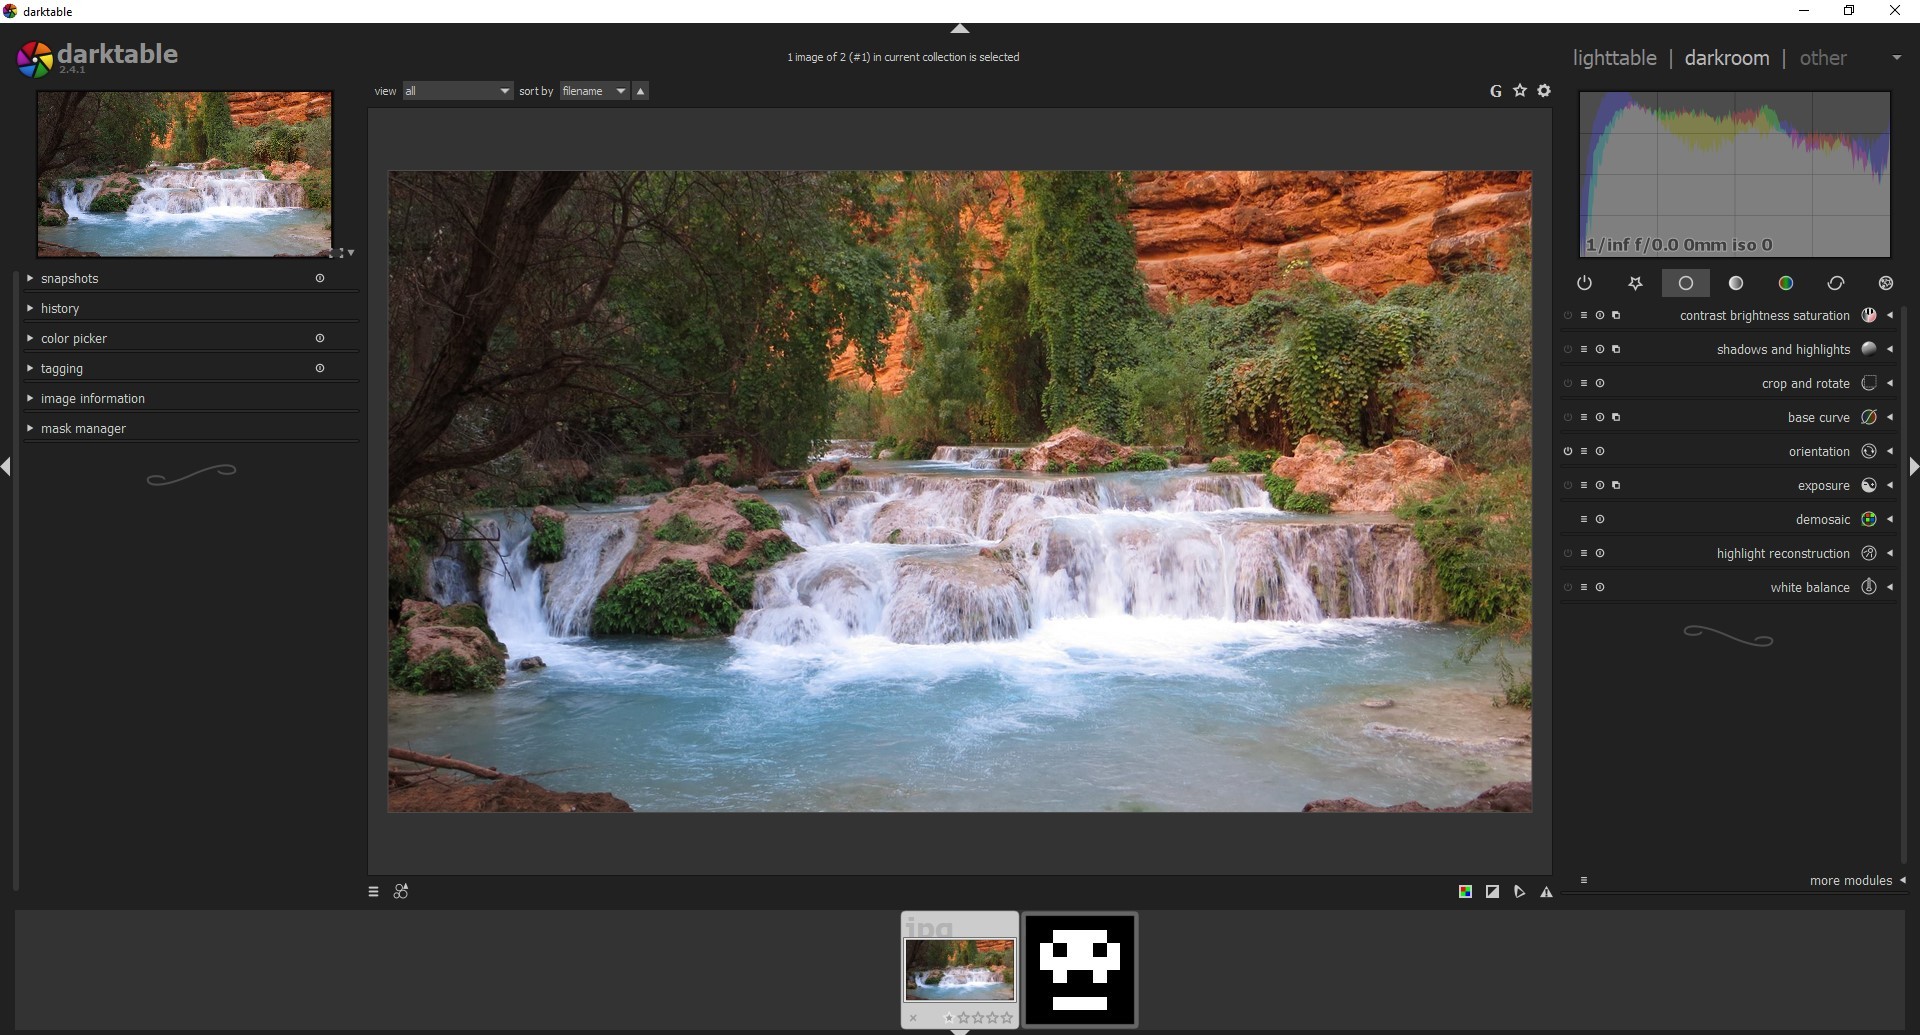This screenshot has width=1920, height=1035.
Task: Reject the waterfall image in filmstrip
Action: [x=913, y=1018]
